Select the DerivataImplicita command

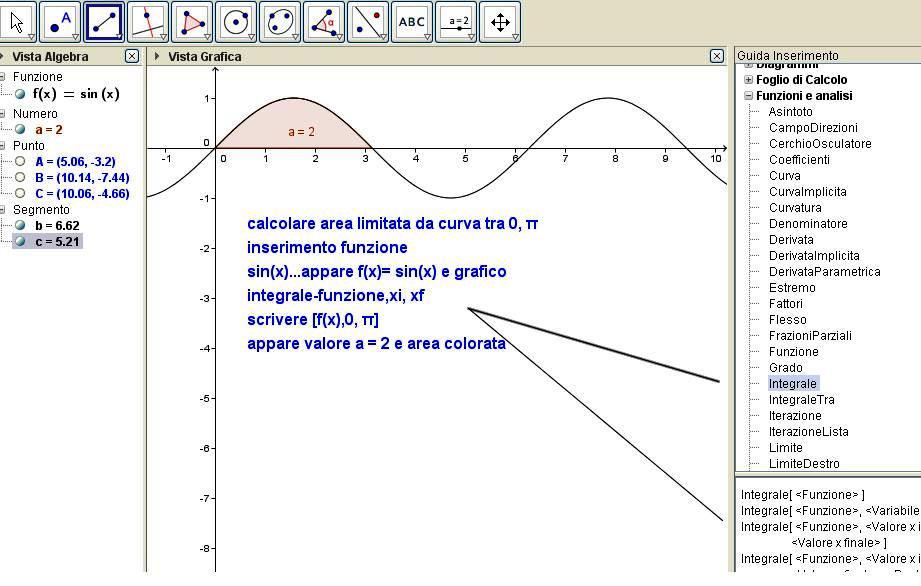814,255
